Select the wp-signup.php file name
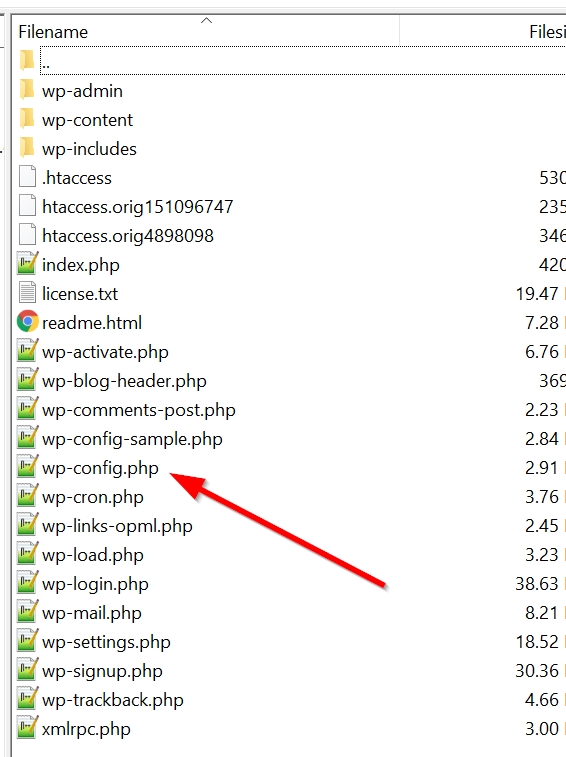Viewport: 566px width, 757px height. [102, 670]
